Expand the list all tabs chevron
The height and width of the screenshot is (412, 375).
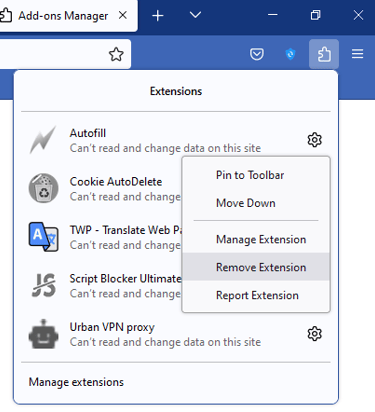pos(195,15)
